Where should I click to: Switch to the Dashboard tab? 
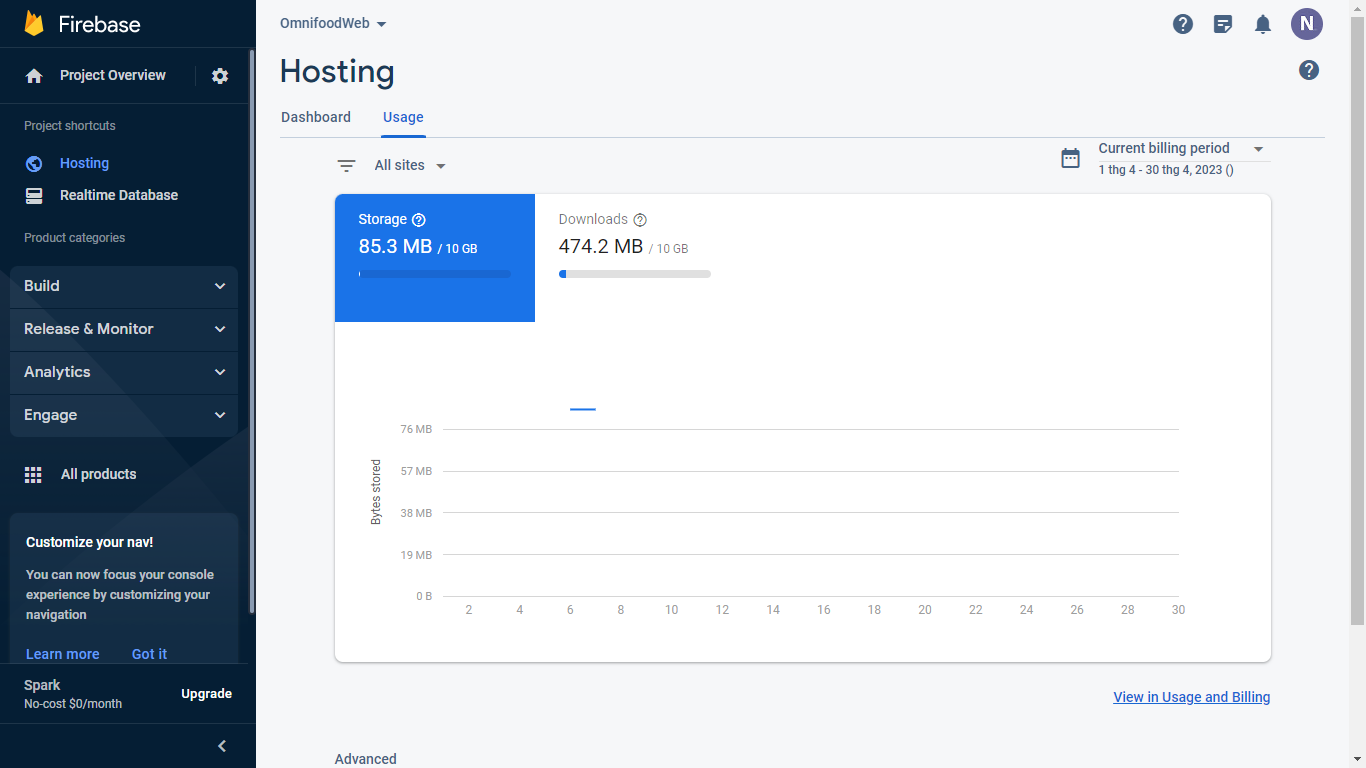point(315,117)
